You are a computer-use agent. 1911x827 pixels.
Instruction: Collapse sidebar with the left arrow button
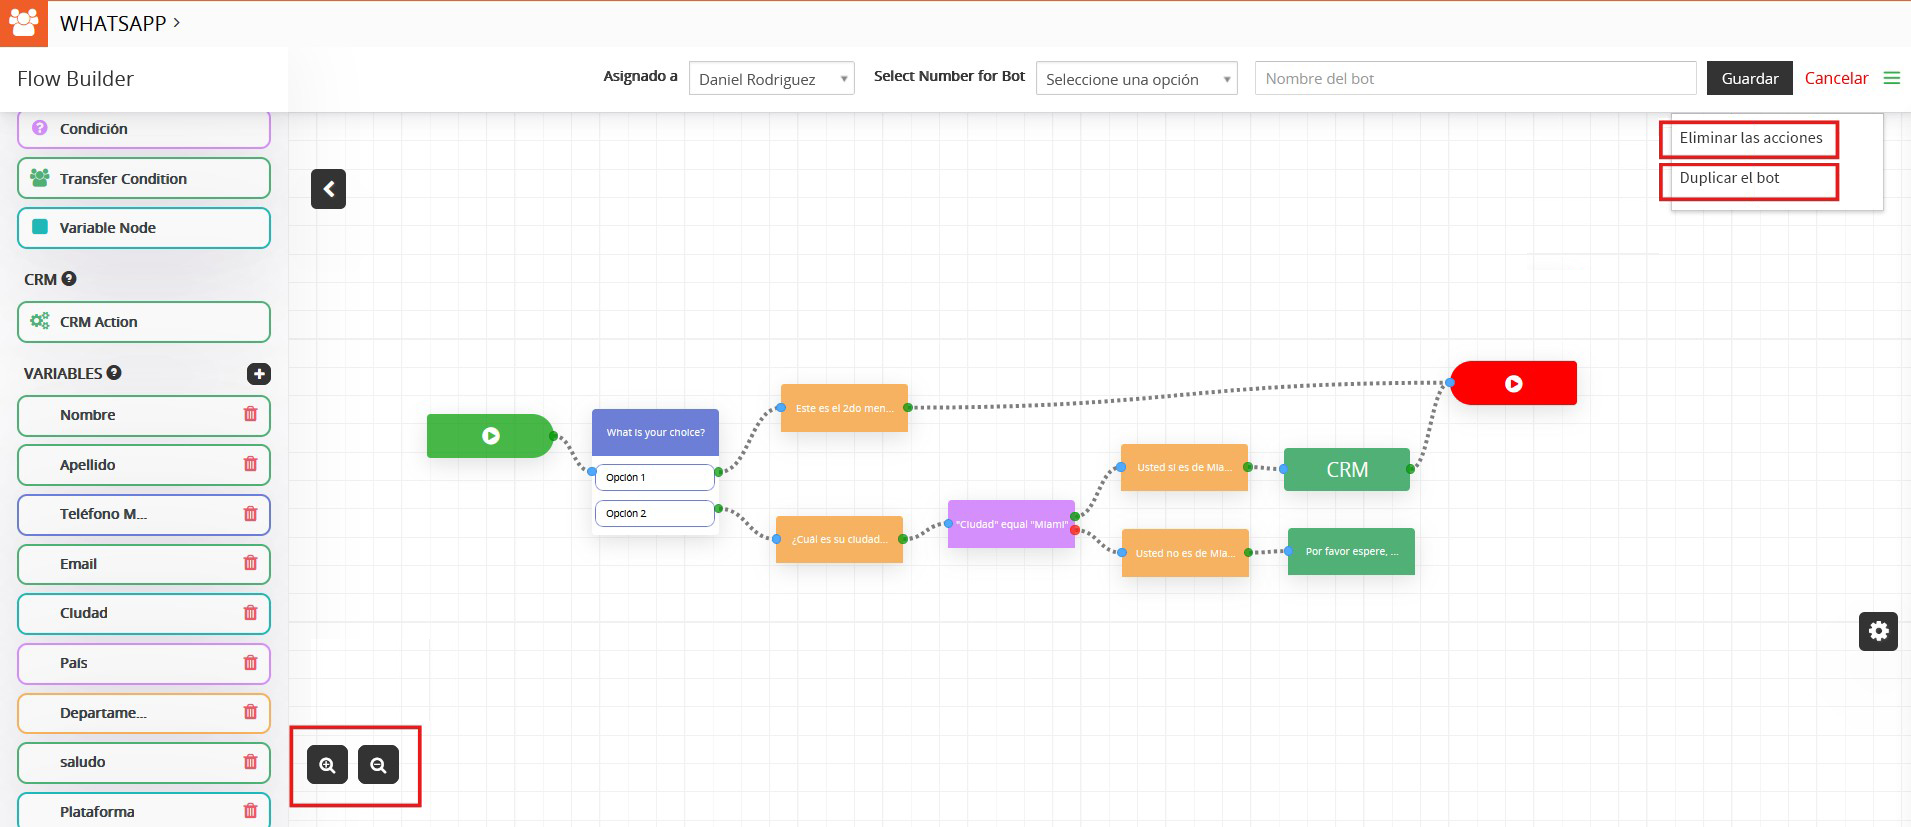pos(328,189)
